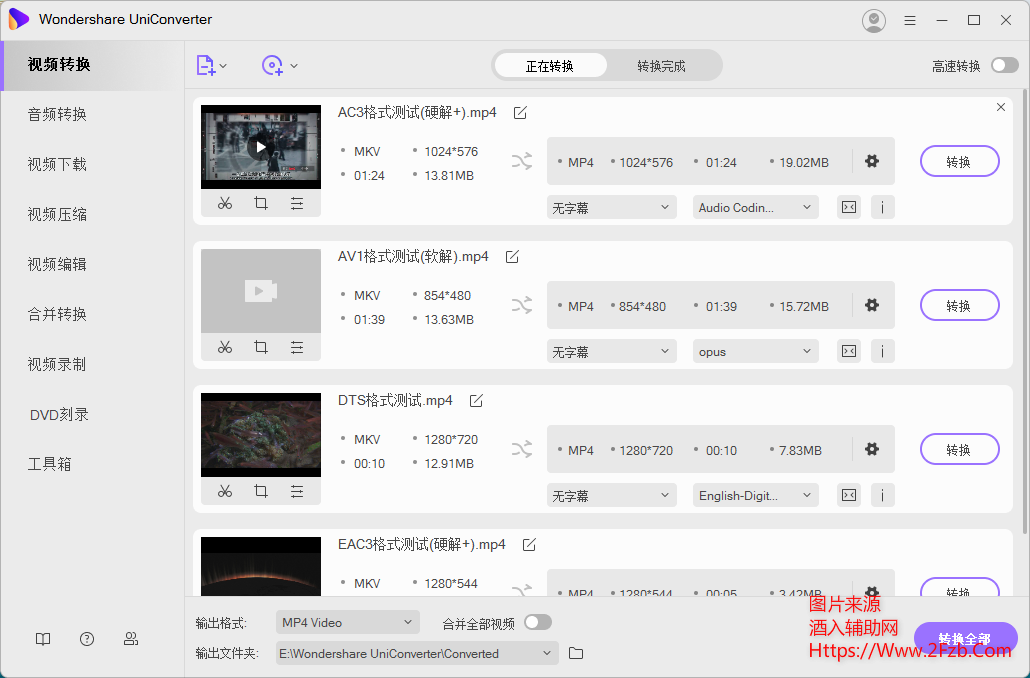The width and height of the screenshot is (1030, 678).
Task: Enable 合并全部视频 merge toggle
Action: [538, 622]
